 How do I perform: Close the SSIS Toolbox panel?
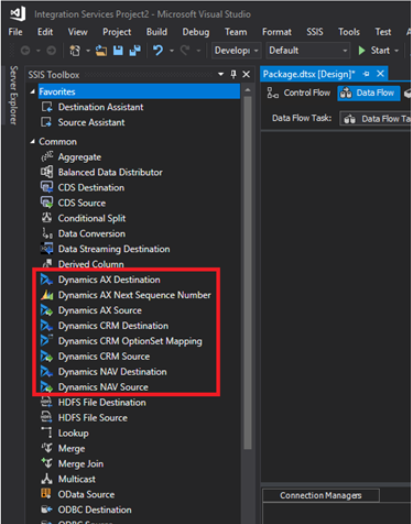[x=246, y=74]
